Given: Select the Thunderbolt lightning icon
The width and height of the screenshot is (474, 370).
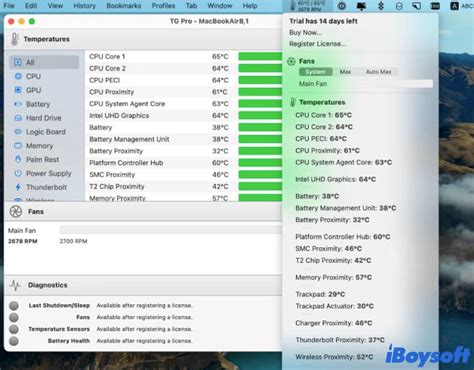Looking at the screenshot, I should tap(18, 187).
